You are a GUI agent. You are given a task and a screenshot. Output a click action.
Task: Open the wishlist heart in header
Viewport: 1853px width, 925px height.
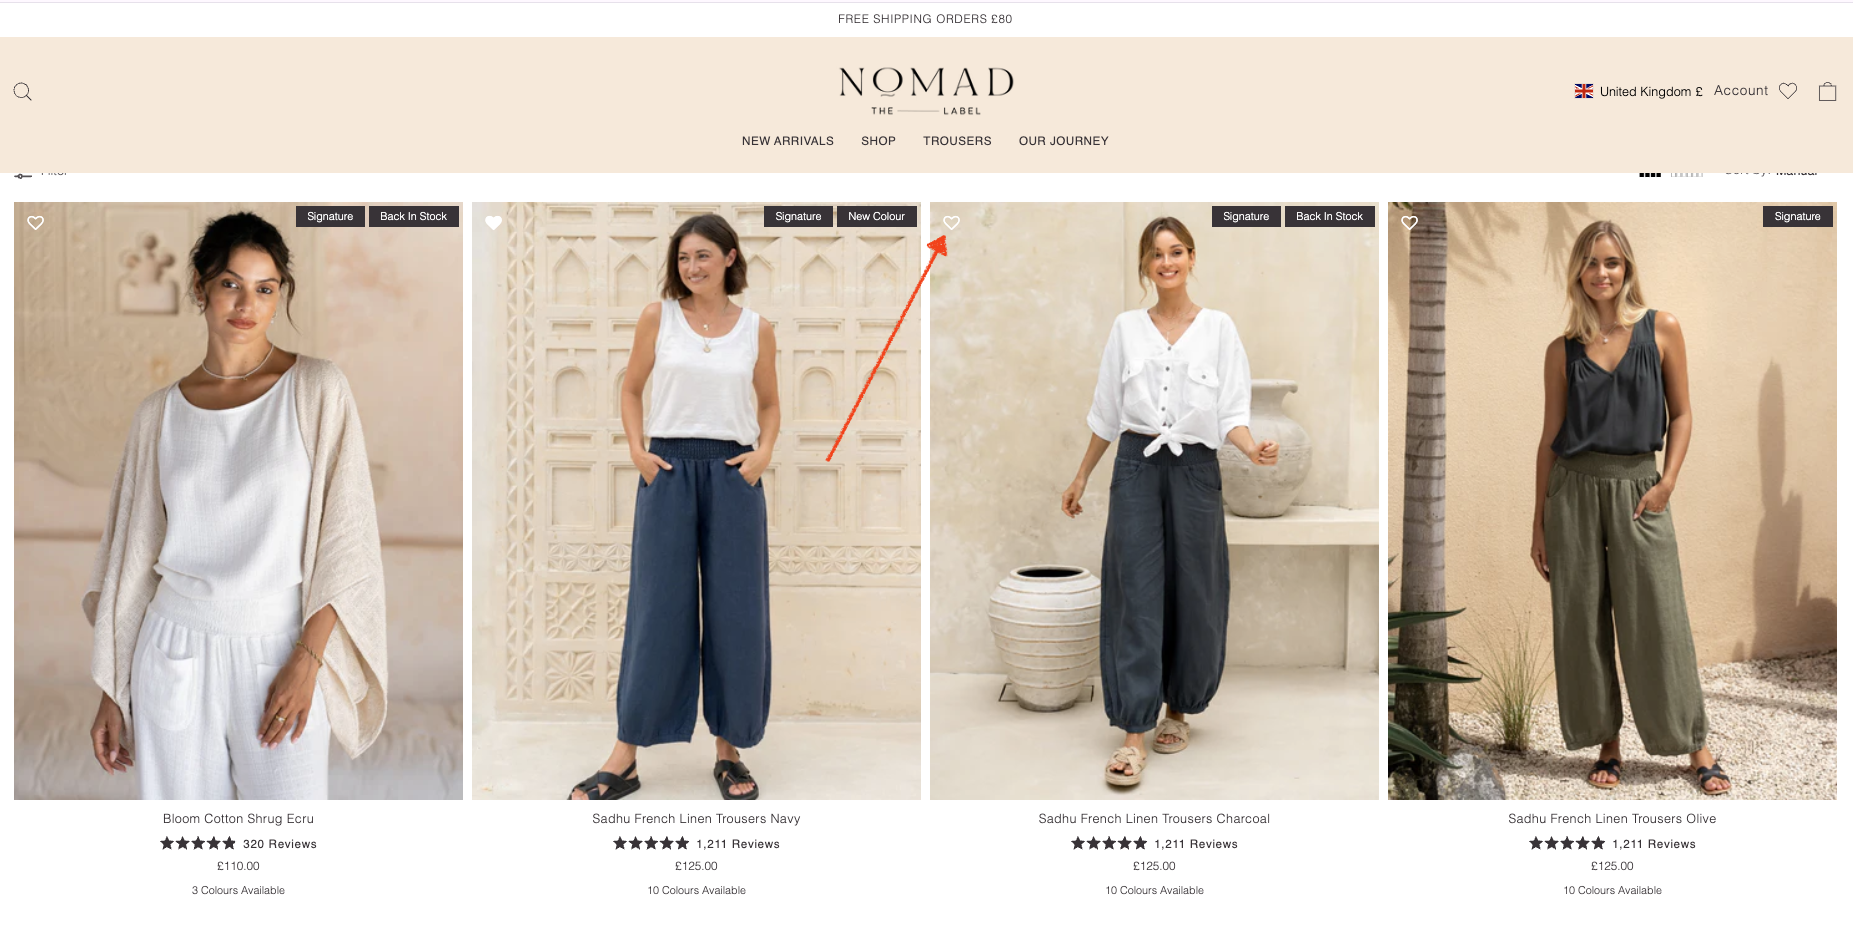(x=1788, y=91)
